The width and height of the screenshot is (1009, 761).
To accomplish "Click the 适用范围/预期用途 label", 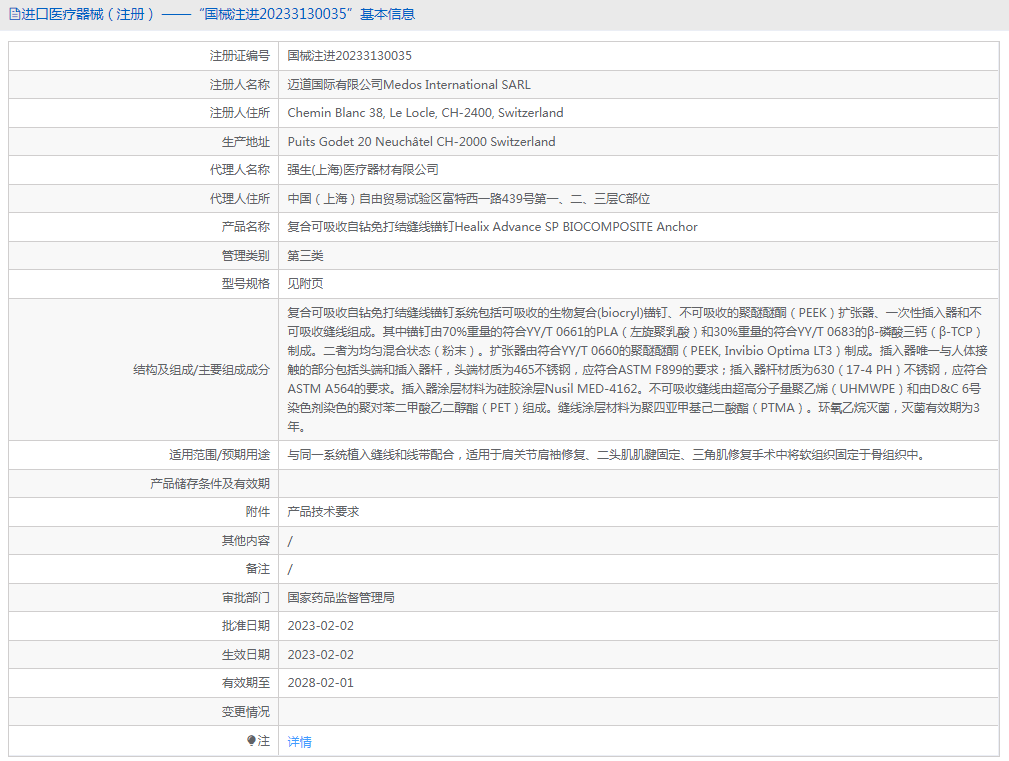I will pos(219,455).
